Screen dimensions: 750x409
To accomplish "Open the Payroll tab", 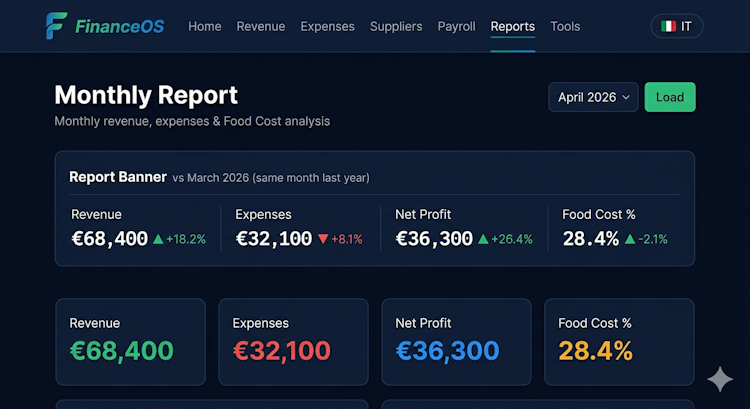I will coord(456,26).
